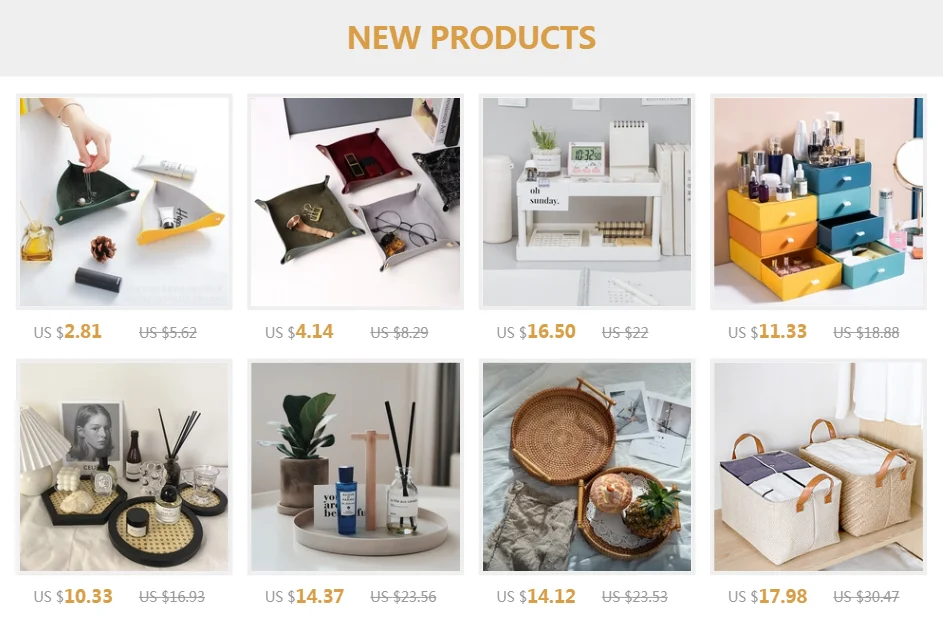Click the NEW PRODUCTS heading
Image resolution: width=943 pixels, height=643 pixels.
click(472, 37)
